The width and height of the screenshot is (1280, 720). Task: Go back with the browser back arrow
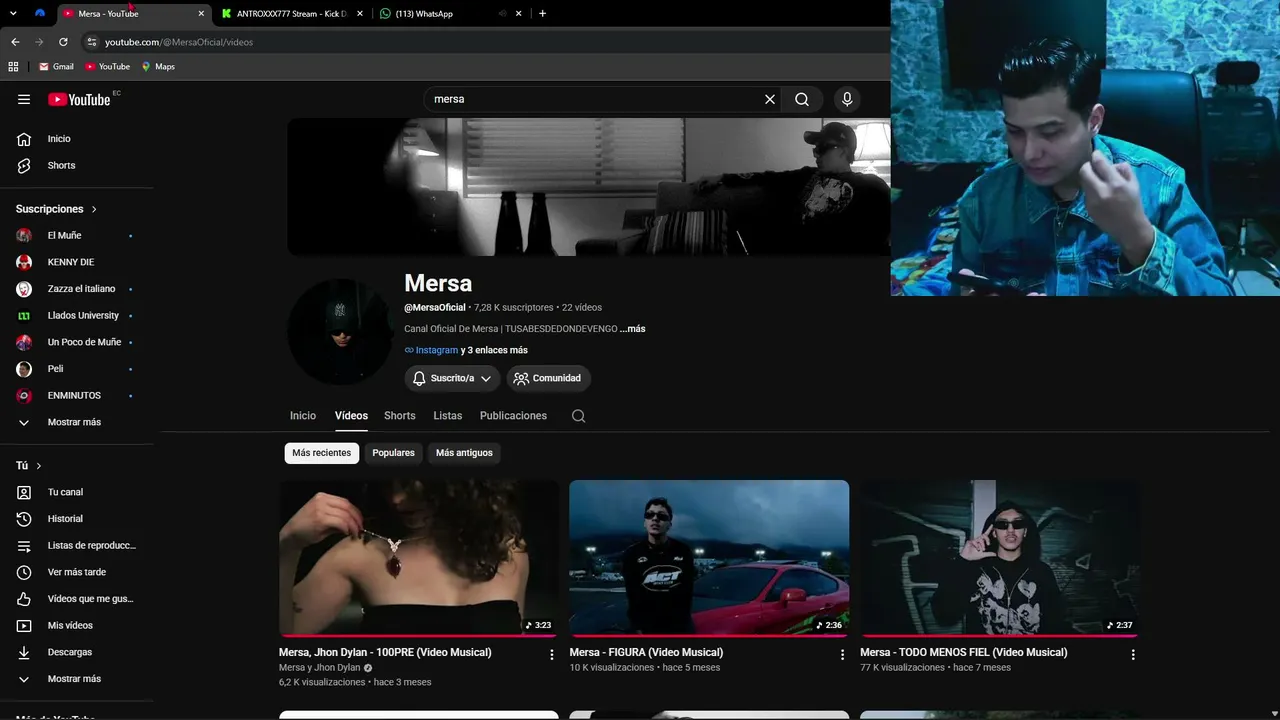[x=15, y=42]
